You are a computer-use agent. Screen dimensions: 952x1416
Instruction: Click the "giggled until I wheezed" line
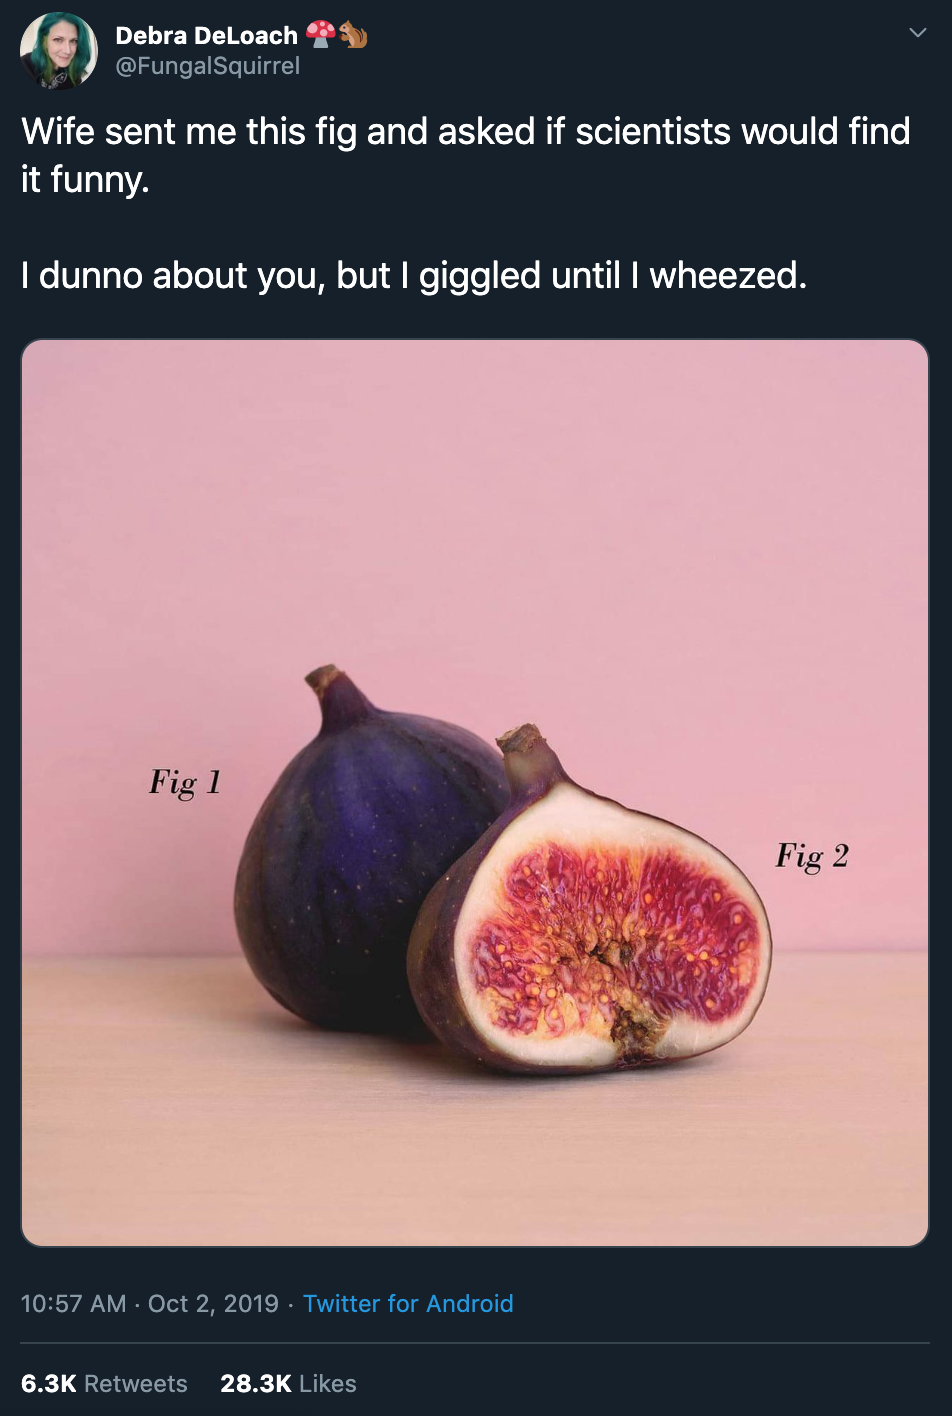[414, 275]
